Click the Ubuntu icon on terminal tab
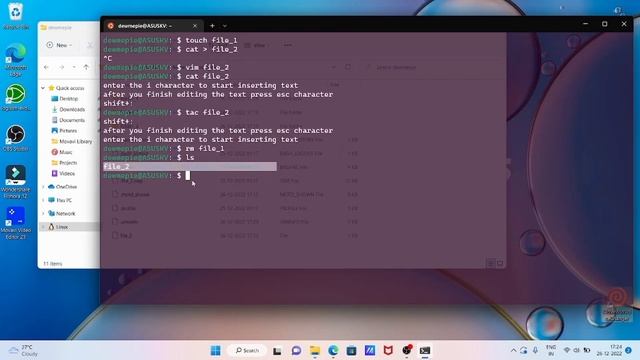Image resolution: width=640 pixels, height=360 pixels. [111, 26]
